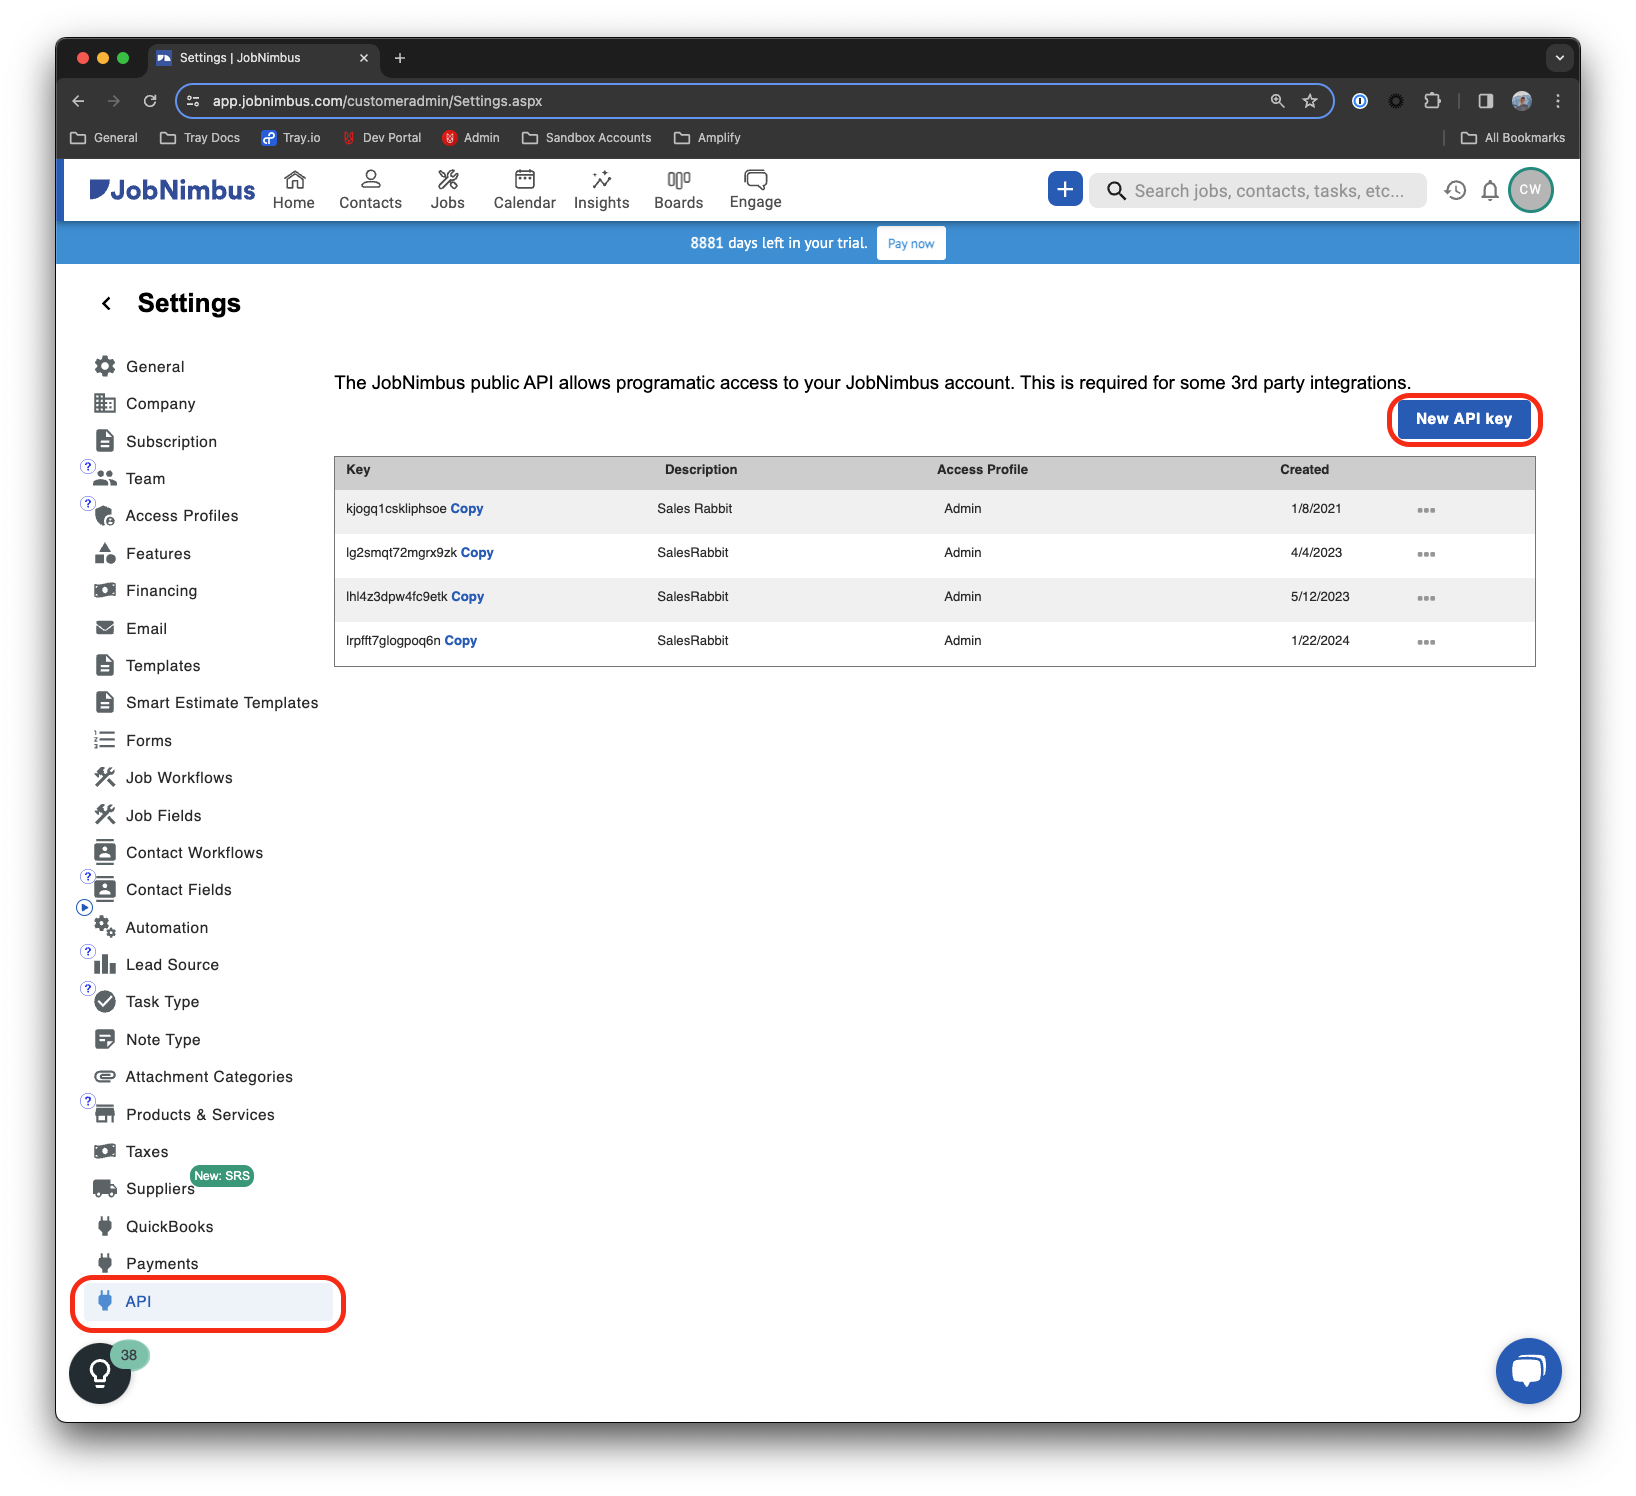Open the Dev Portal bookmark
The width and height of the screenshot is (1636, 1496).
[382, 138]
